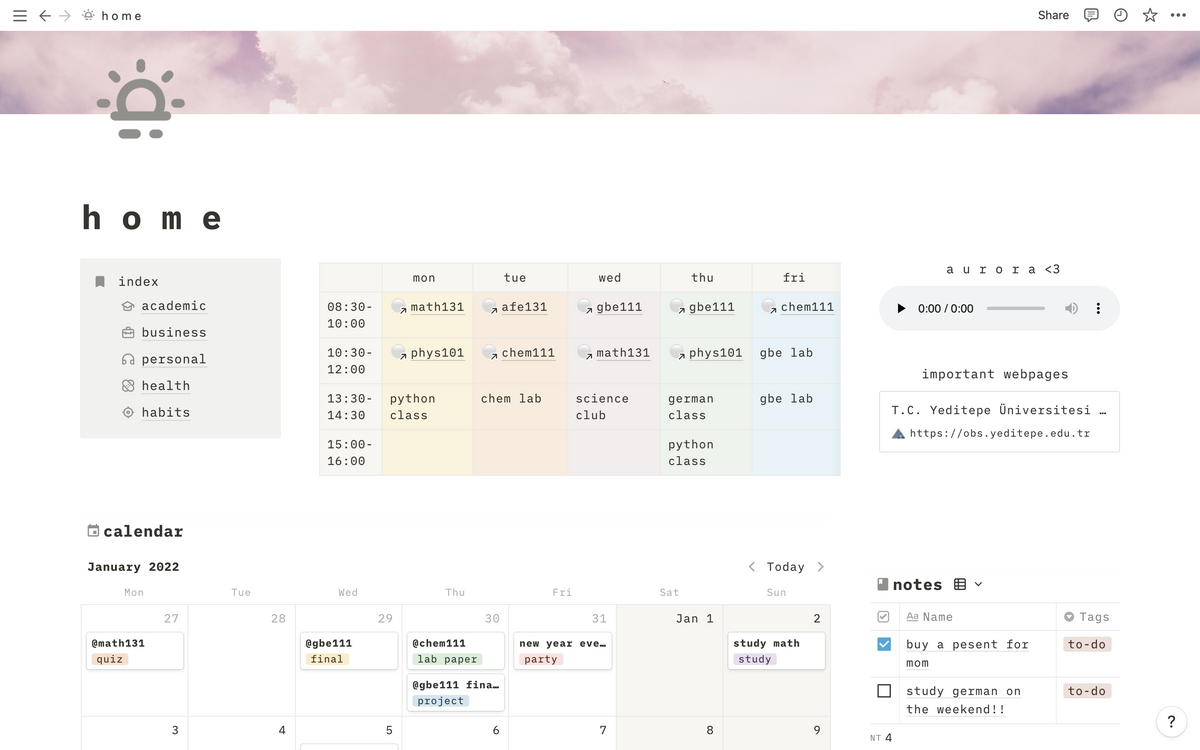Screen dimensions: 1200x750
Task: Uncheck 'buy a pesent for mom' checkbox
Action: (884, 645)
